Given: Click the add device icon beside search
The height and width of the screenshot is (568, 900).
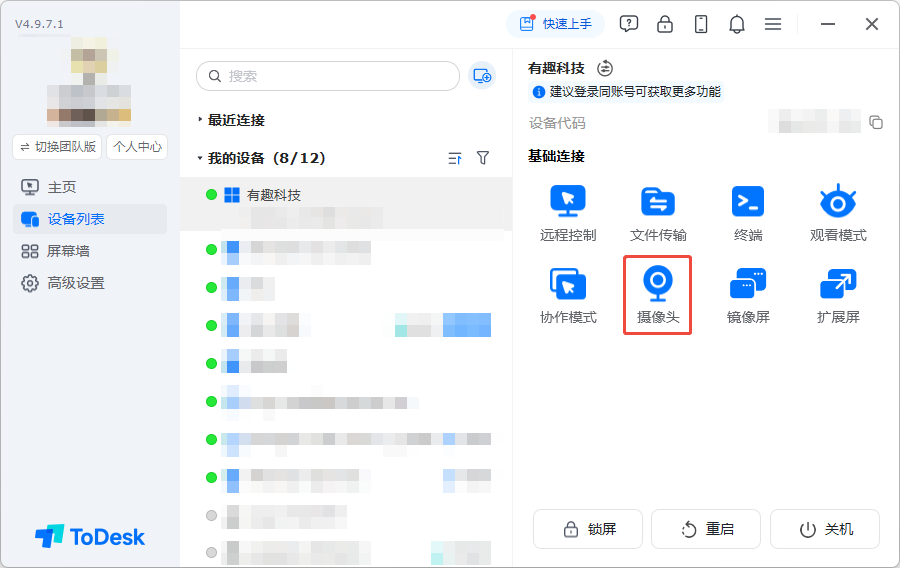Looking at the screenshot, I should click(482, 76).
